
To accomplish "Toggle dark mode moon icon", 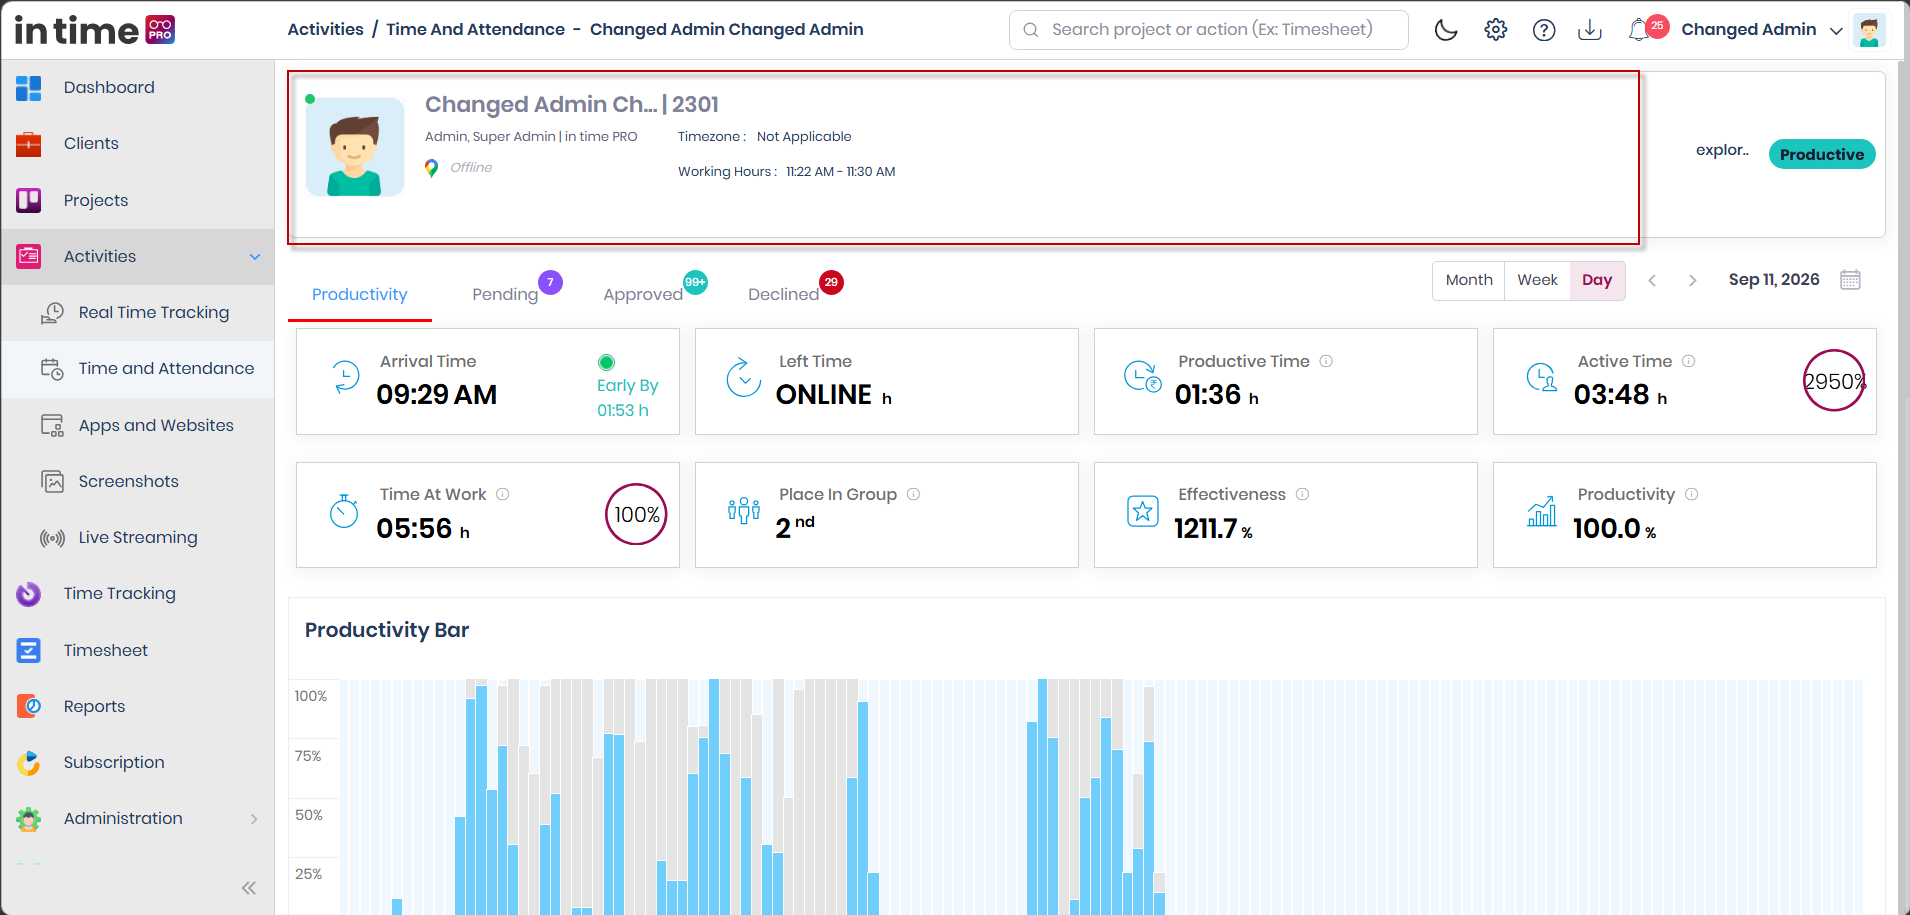I will tap(1446, 30).
